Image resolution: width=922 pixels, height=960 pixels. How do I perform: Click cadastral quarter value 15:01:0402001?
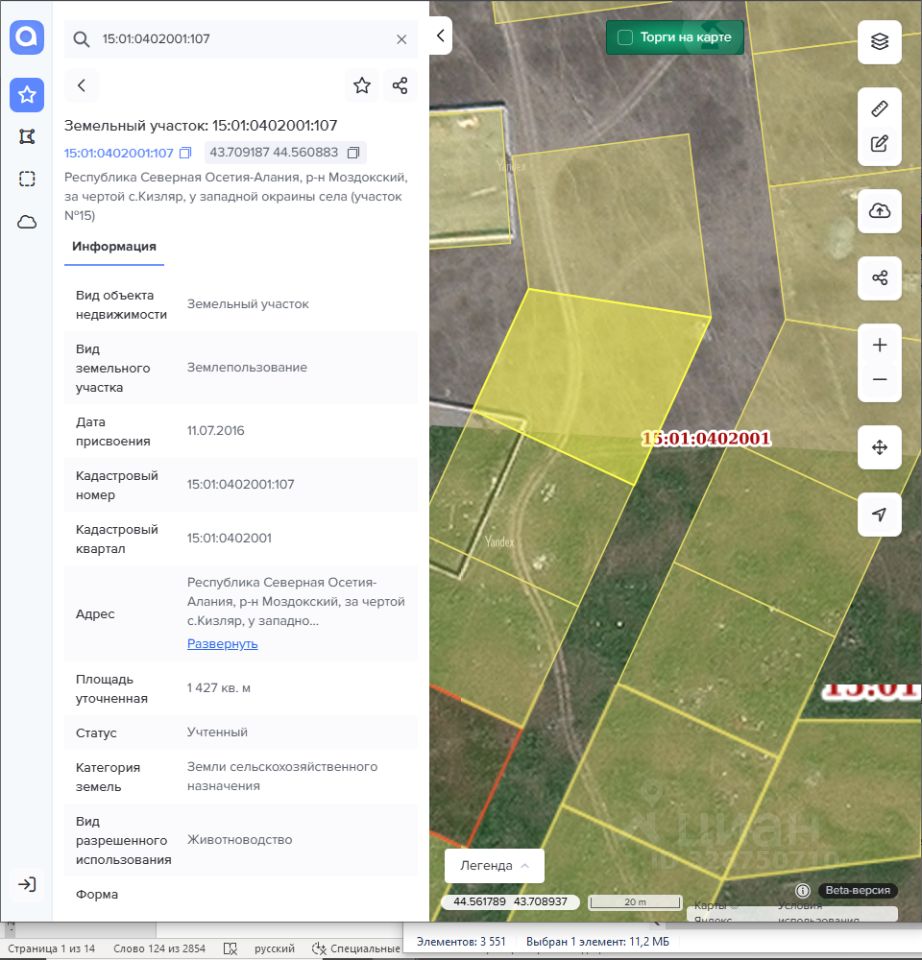(229, 538)
